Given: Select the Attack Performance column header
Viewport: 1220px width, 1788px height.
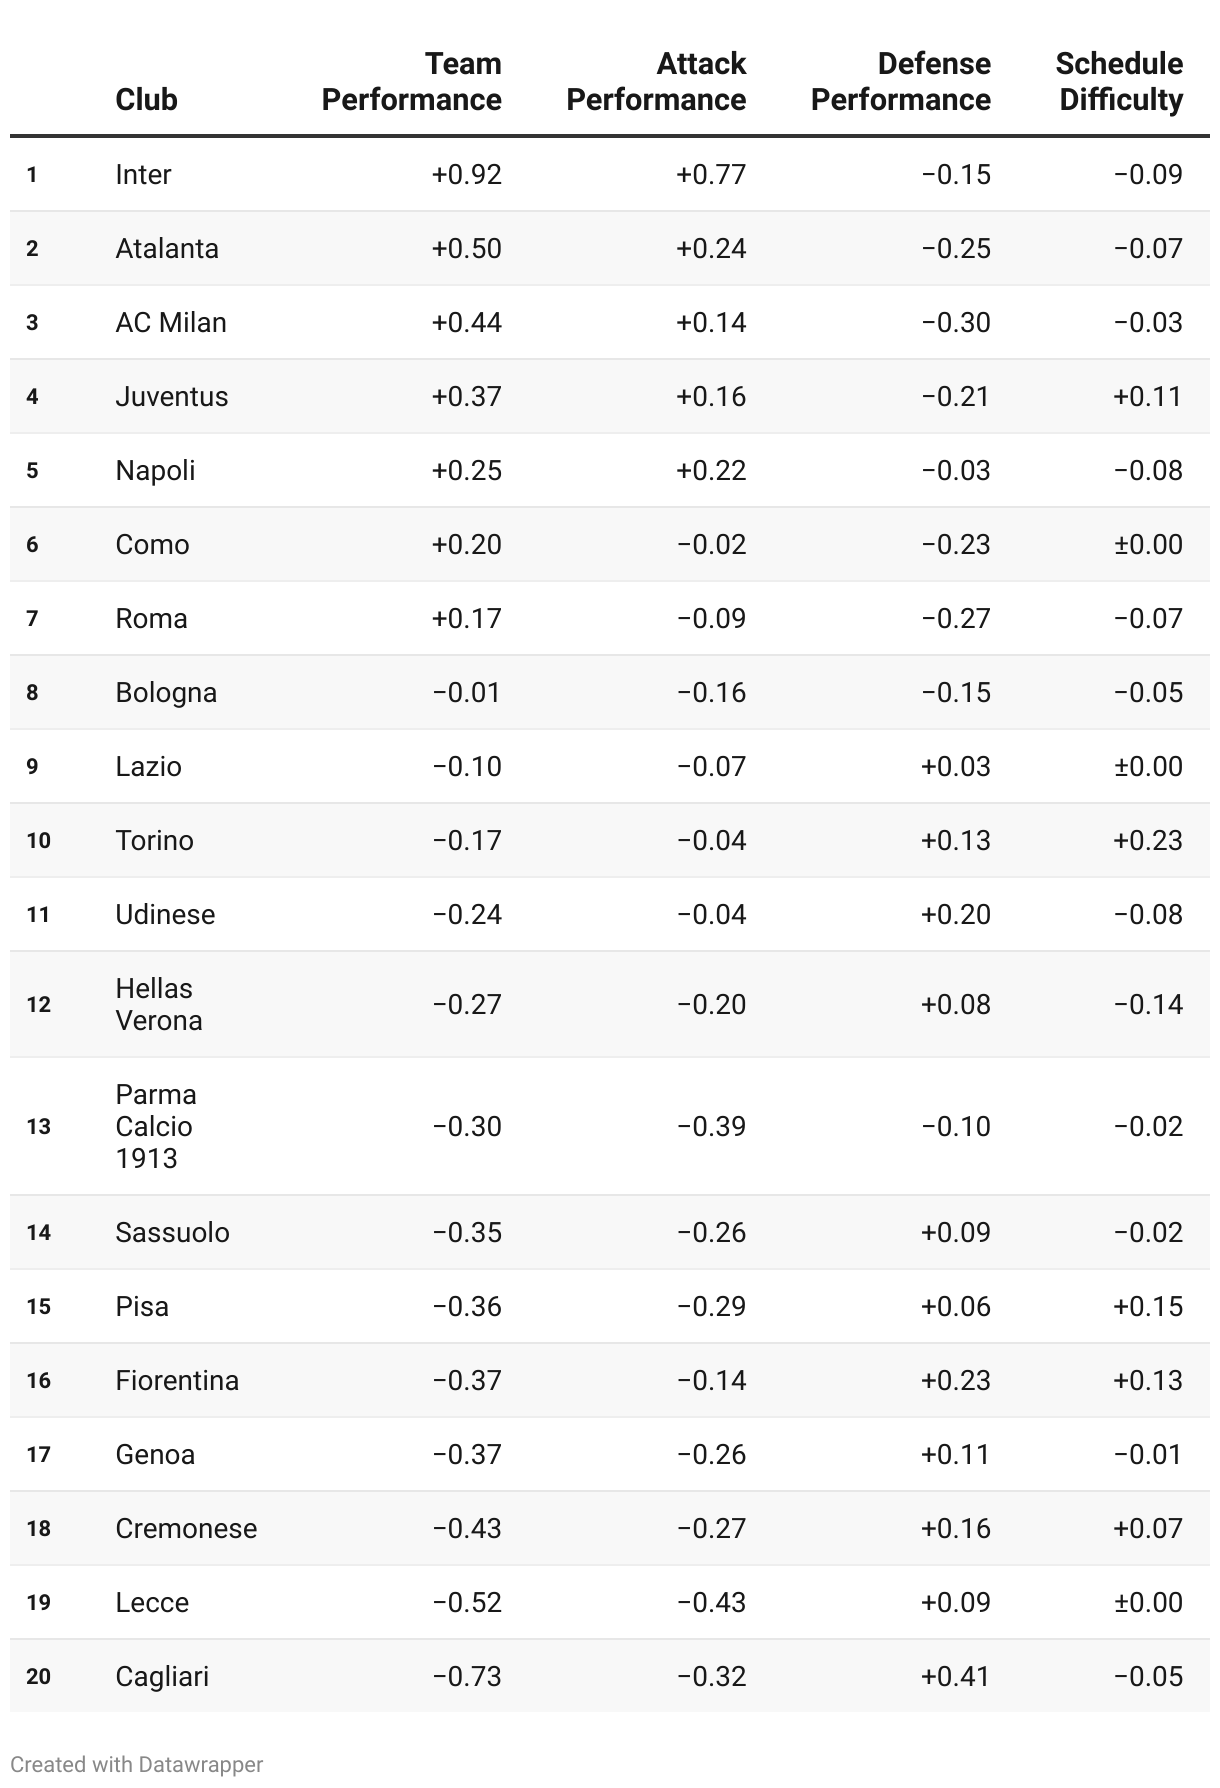Looking at the screenshot, I should tap(656, 81).
